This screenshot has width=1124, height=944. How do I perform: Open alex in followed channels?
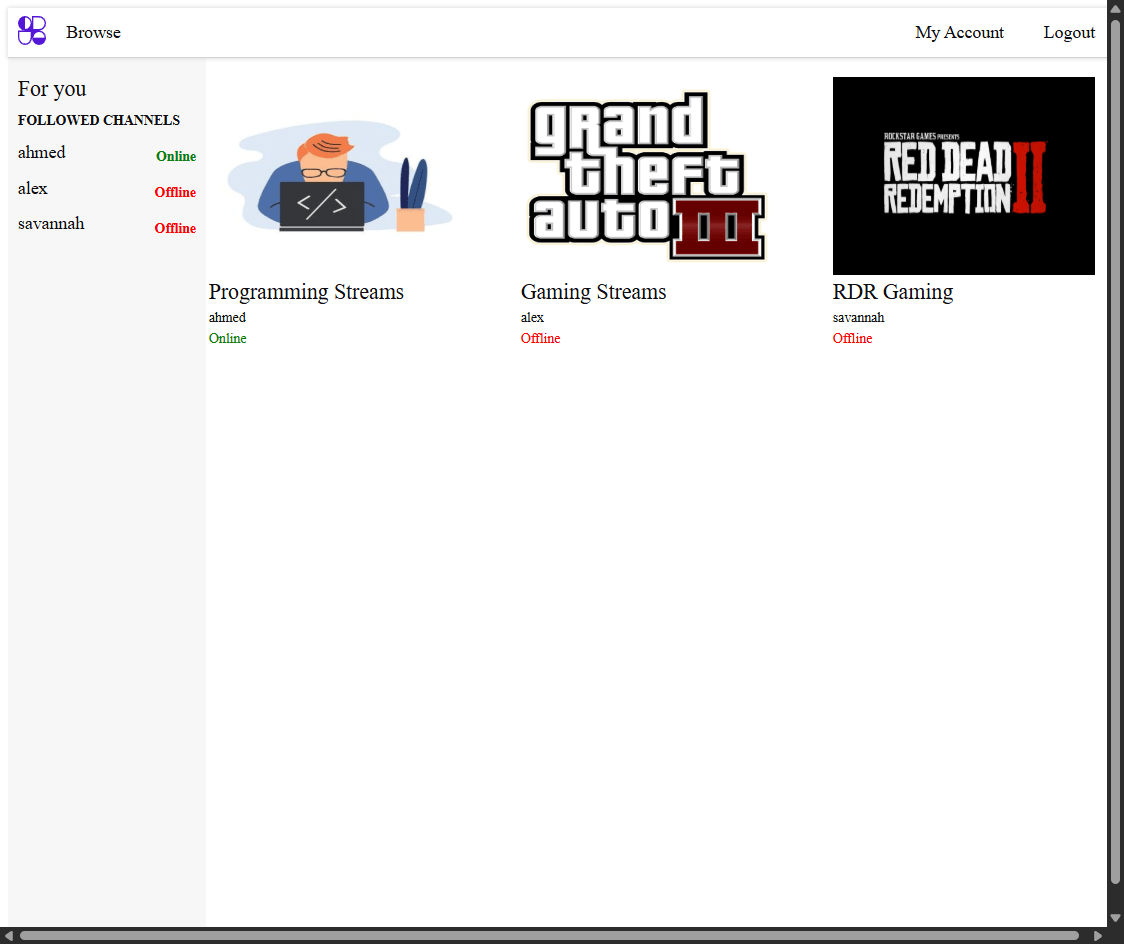tap(33, 189)
